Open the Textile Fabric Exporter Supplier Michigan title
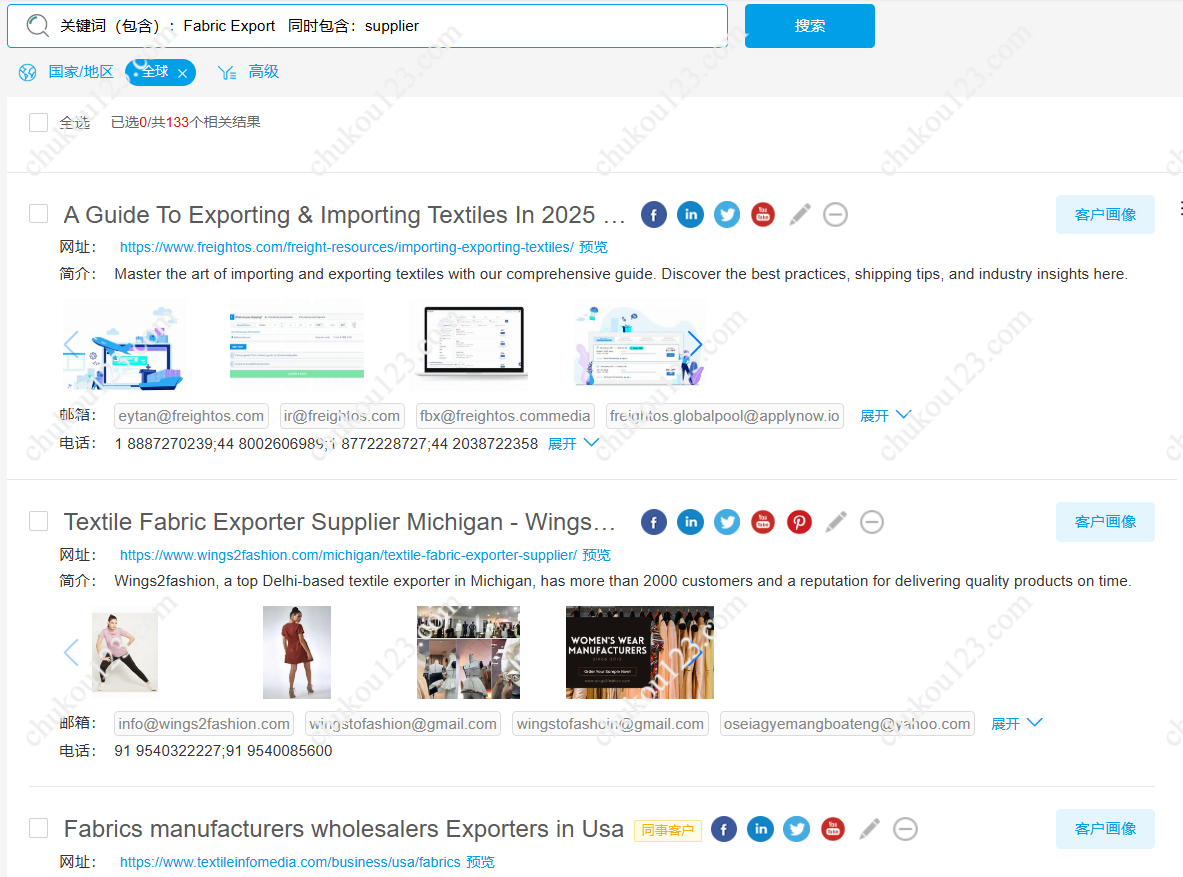1183x877 pixels. (340, 522)
